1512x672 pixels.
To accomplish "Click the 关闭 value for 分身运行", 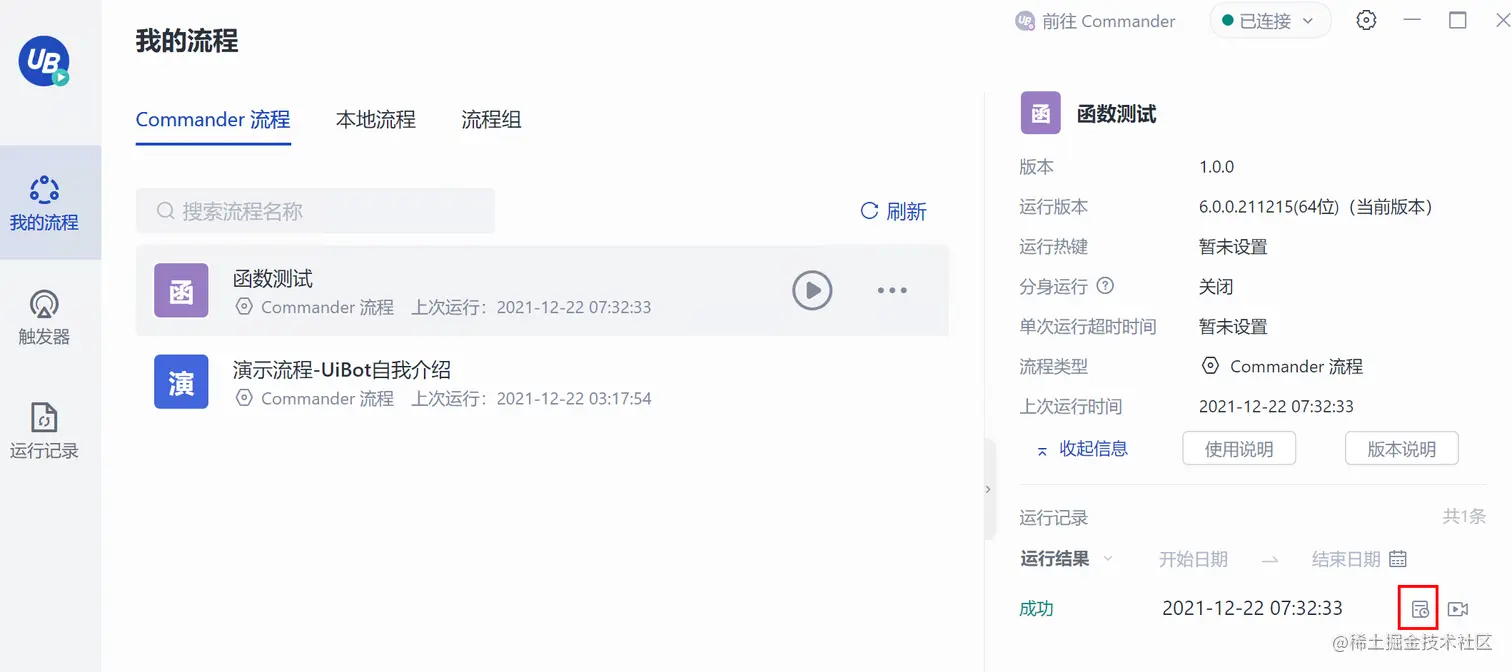I will [1216, 287].
